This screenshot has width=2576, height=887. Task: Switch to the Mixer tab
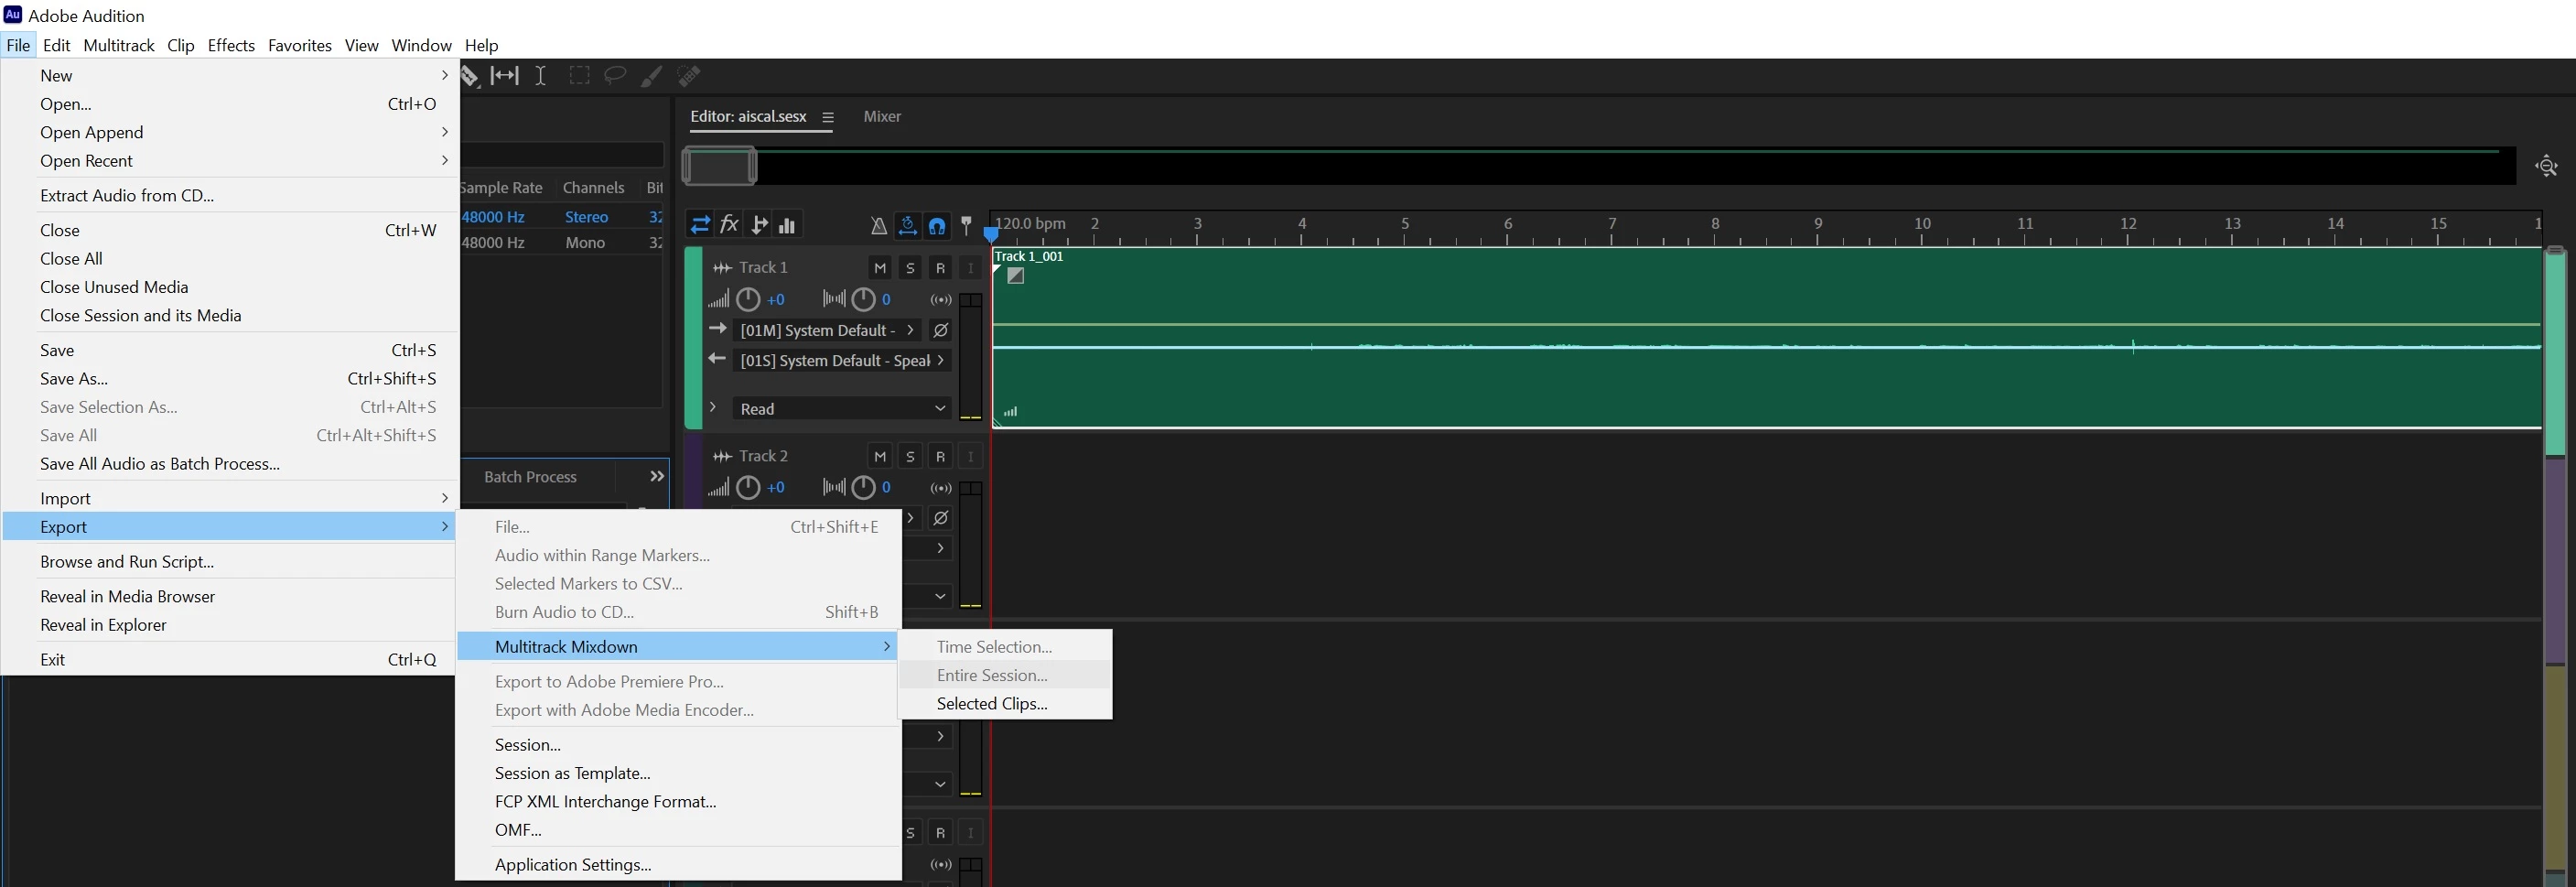882,116
